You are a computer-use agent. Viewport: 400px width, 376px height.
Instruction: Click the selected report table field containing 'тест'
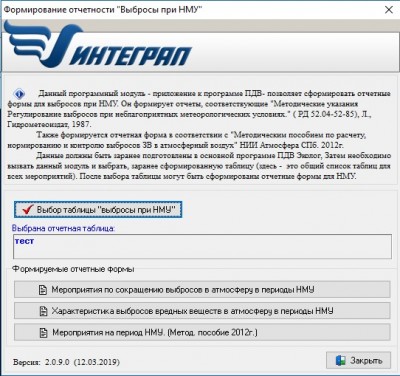pyautogui.click(x=202, y=246)
